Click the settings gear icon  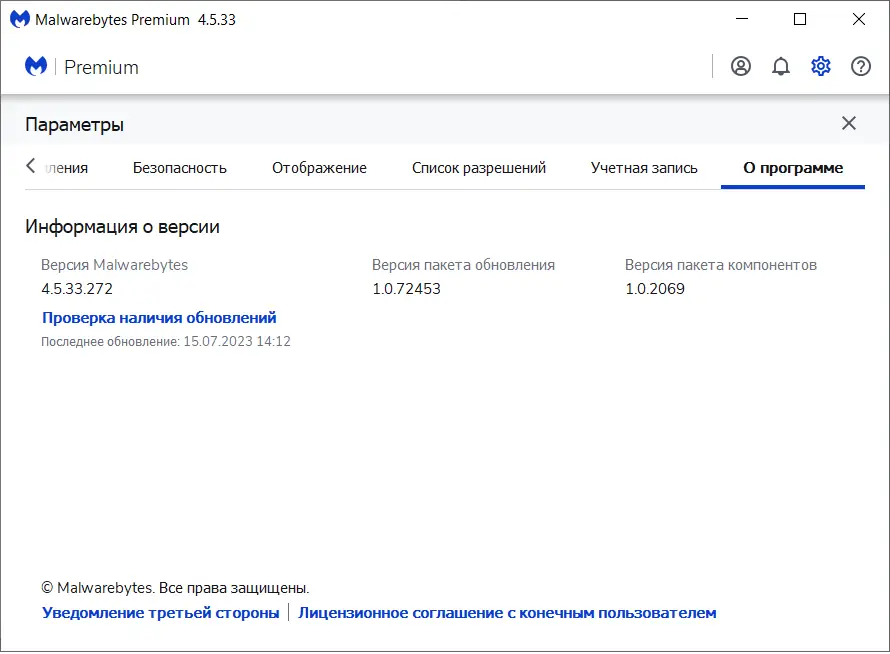click(821, 66)
